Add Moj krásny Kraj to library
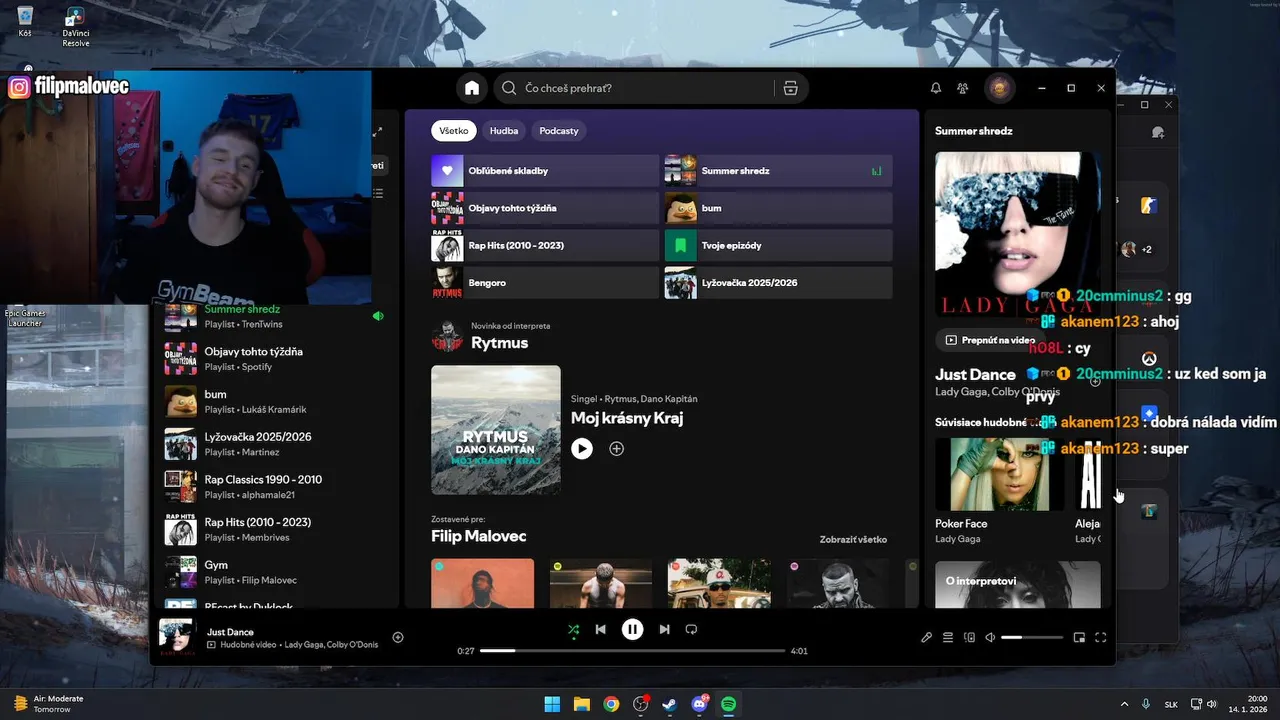The image size is (1280, 720). tap(617, 449)
